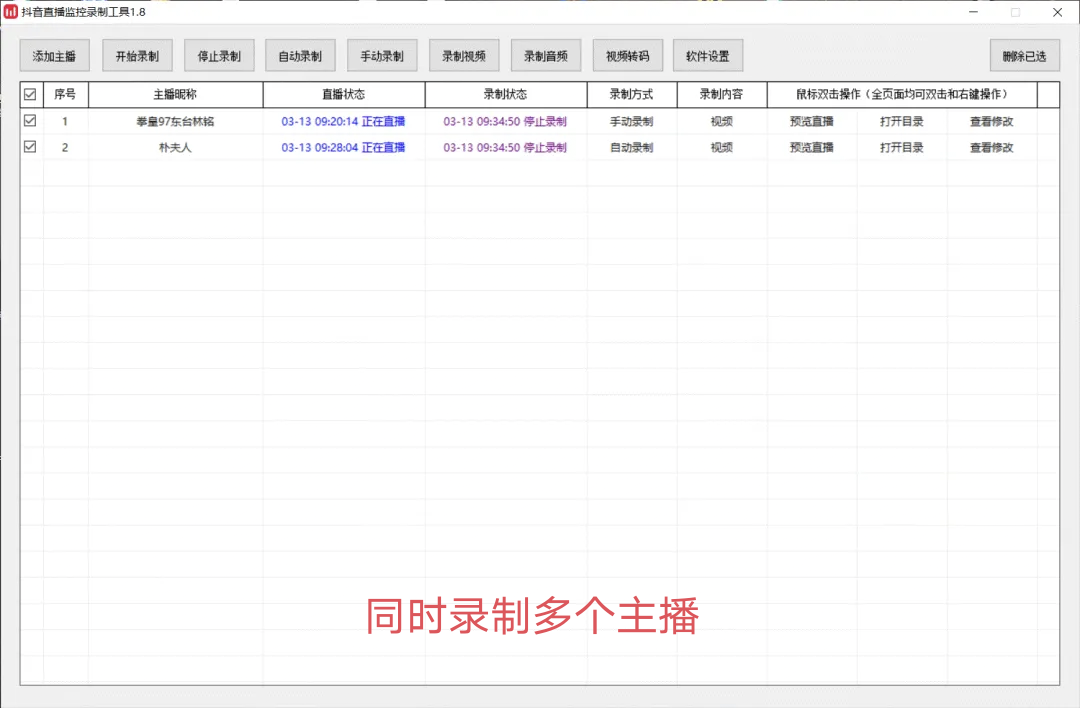Click live status 03-13 09:20:14 正在直播
Viewport: 1080px width, 708px height.
(343, 121)
